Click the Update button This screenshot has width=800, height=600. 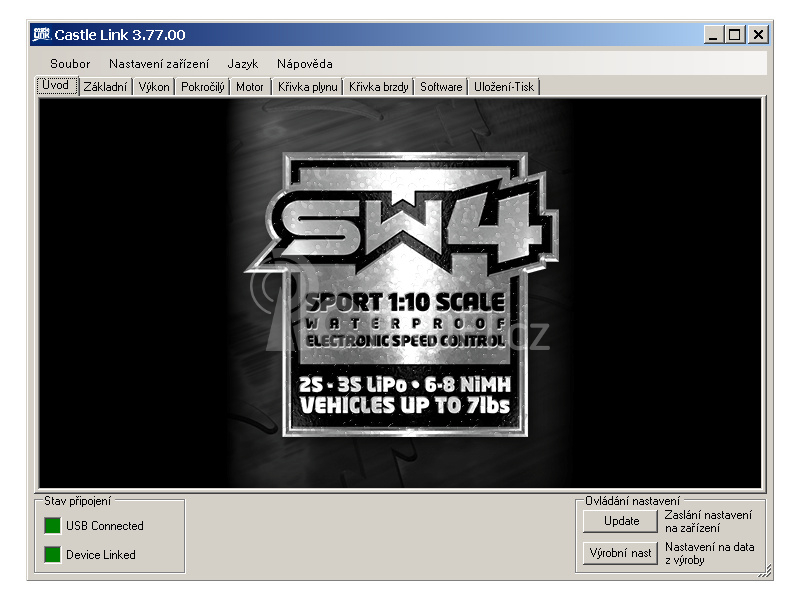tap(621, 521)
